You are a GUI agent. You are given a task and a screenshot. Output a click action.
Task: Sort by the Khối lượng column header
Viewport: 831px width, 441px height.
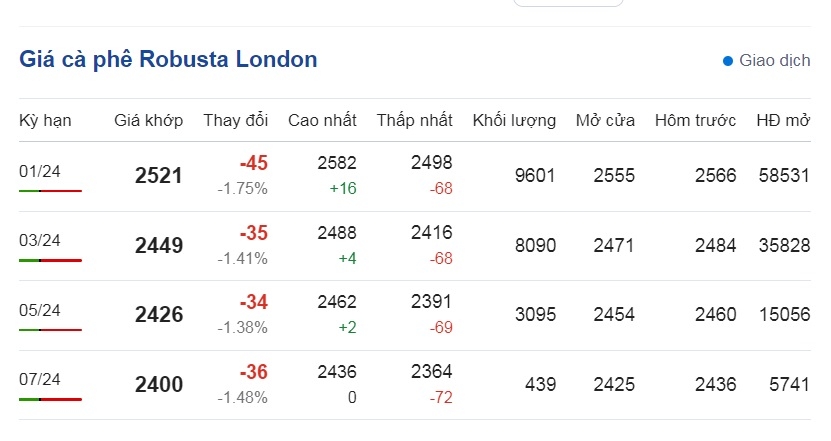tap(514, 120)
